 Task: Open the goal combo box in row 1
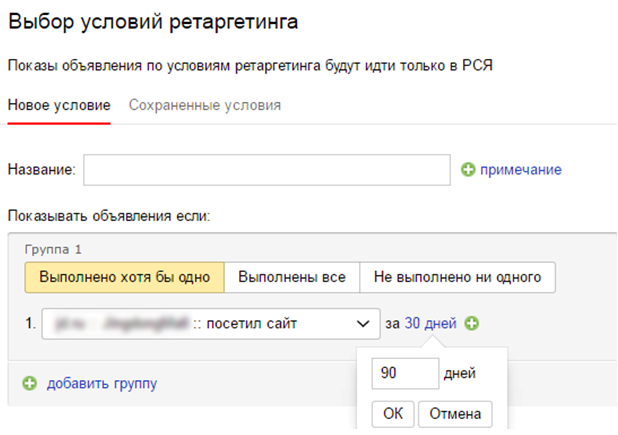point(200,324)
